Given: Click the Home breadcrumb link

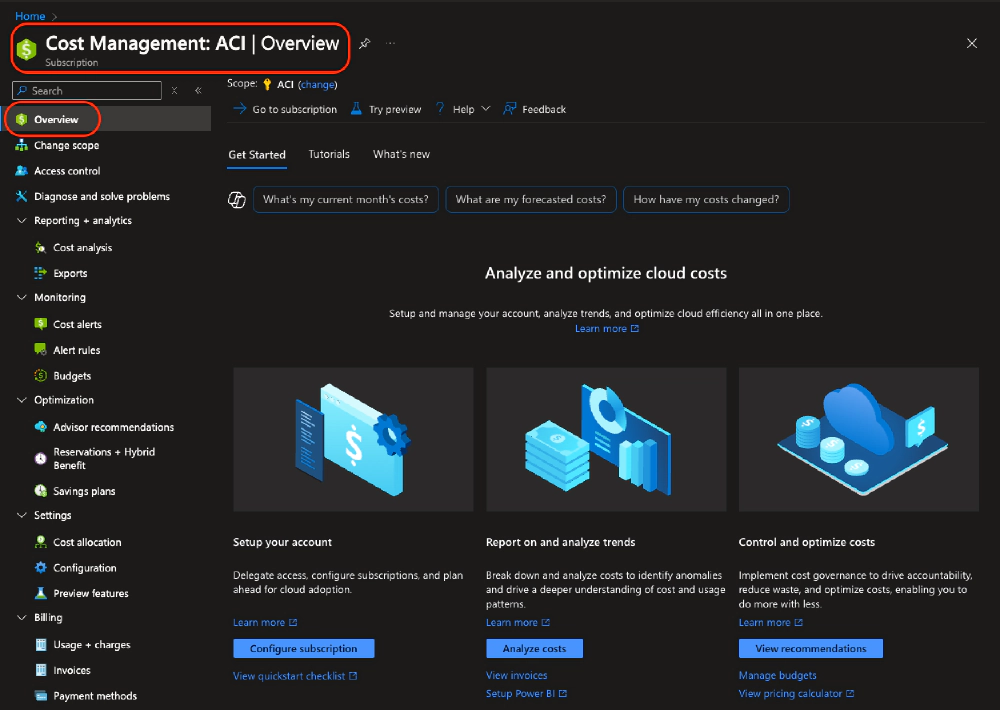Looking at the screenshot, I should [x=30, y=16].
